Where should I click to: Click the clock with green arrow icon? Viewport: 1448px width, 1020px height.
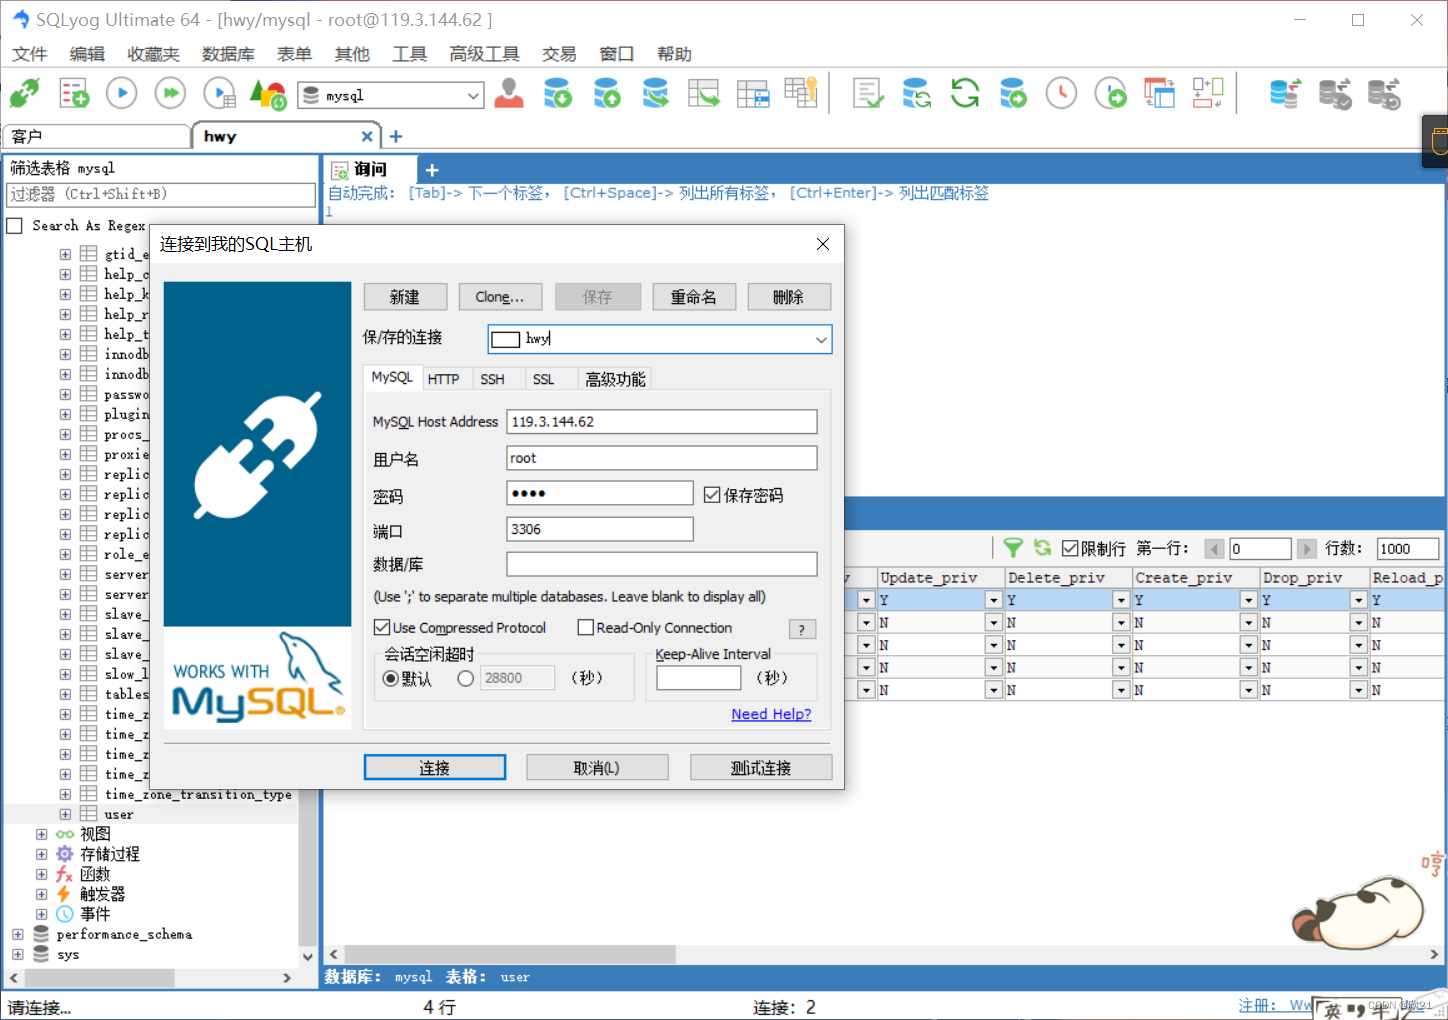click(x=1110, y=94)
